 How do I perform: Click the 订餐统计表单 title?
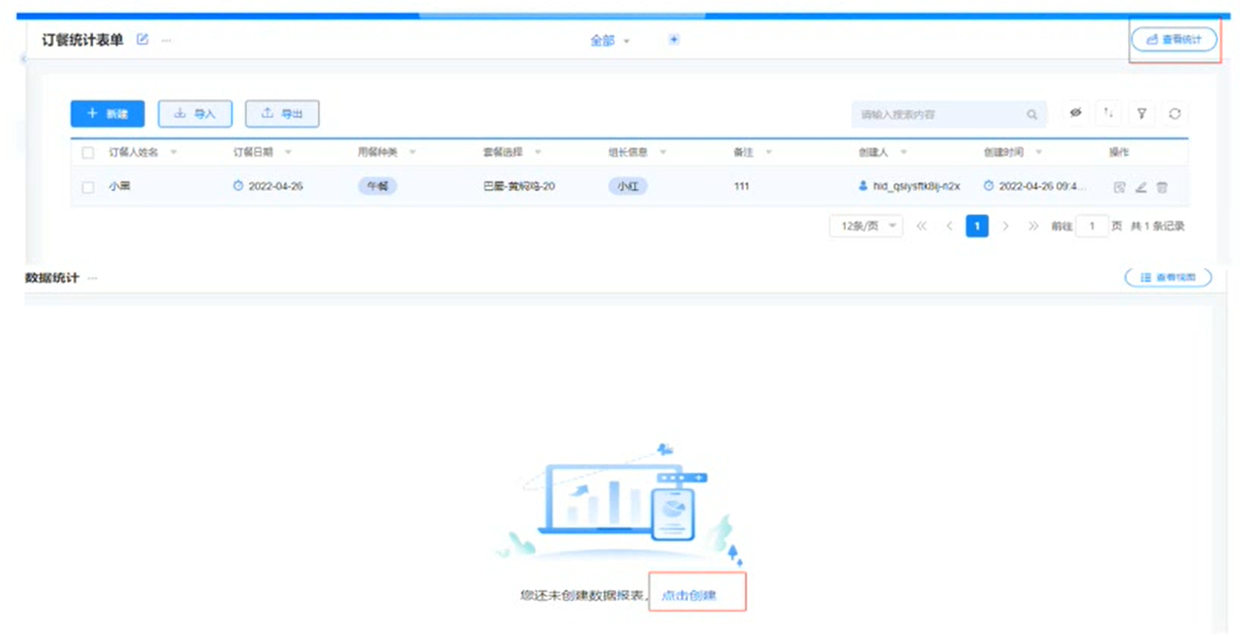point(83,40)
